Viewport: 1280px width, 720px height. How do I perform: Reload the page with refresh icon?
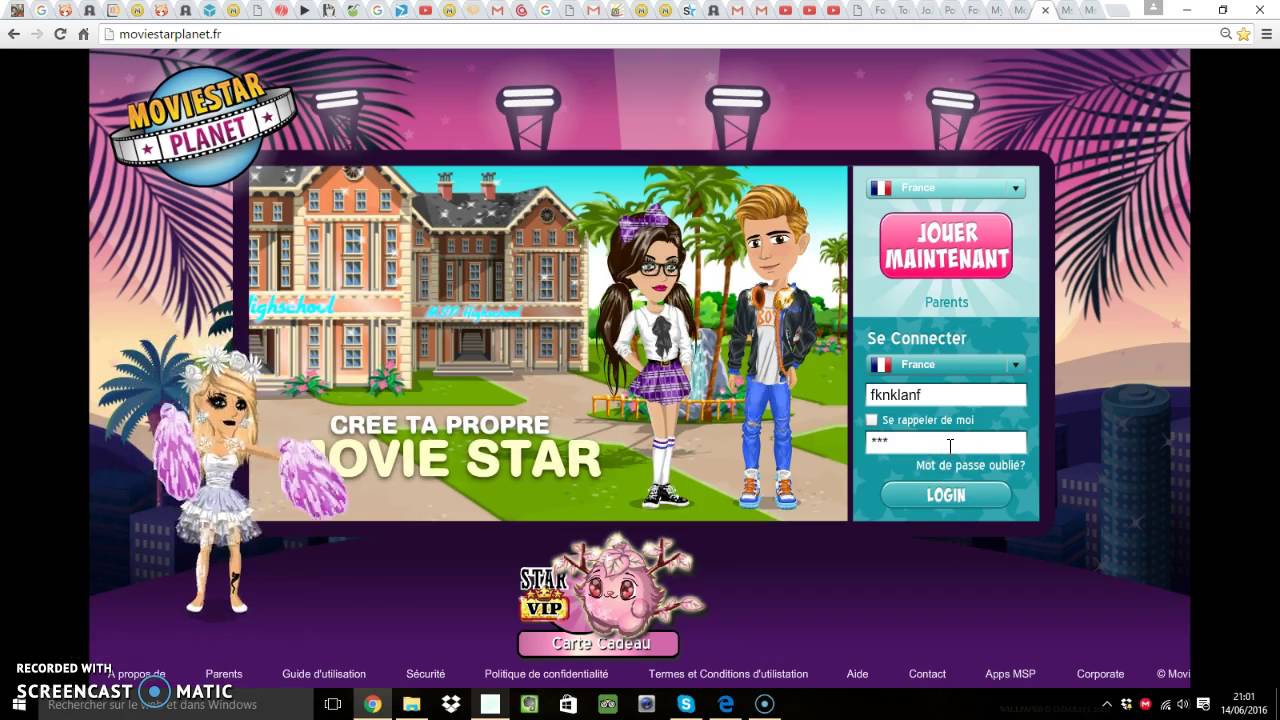point(60,34)
